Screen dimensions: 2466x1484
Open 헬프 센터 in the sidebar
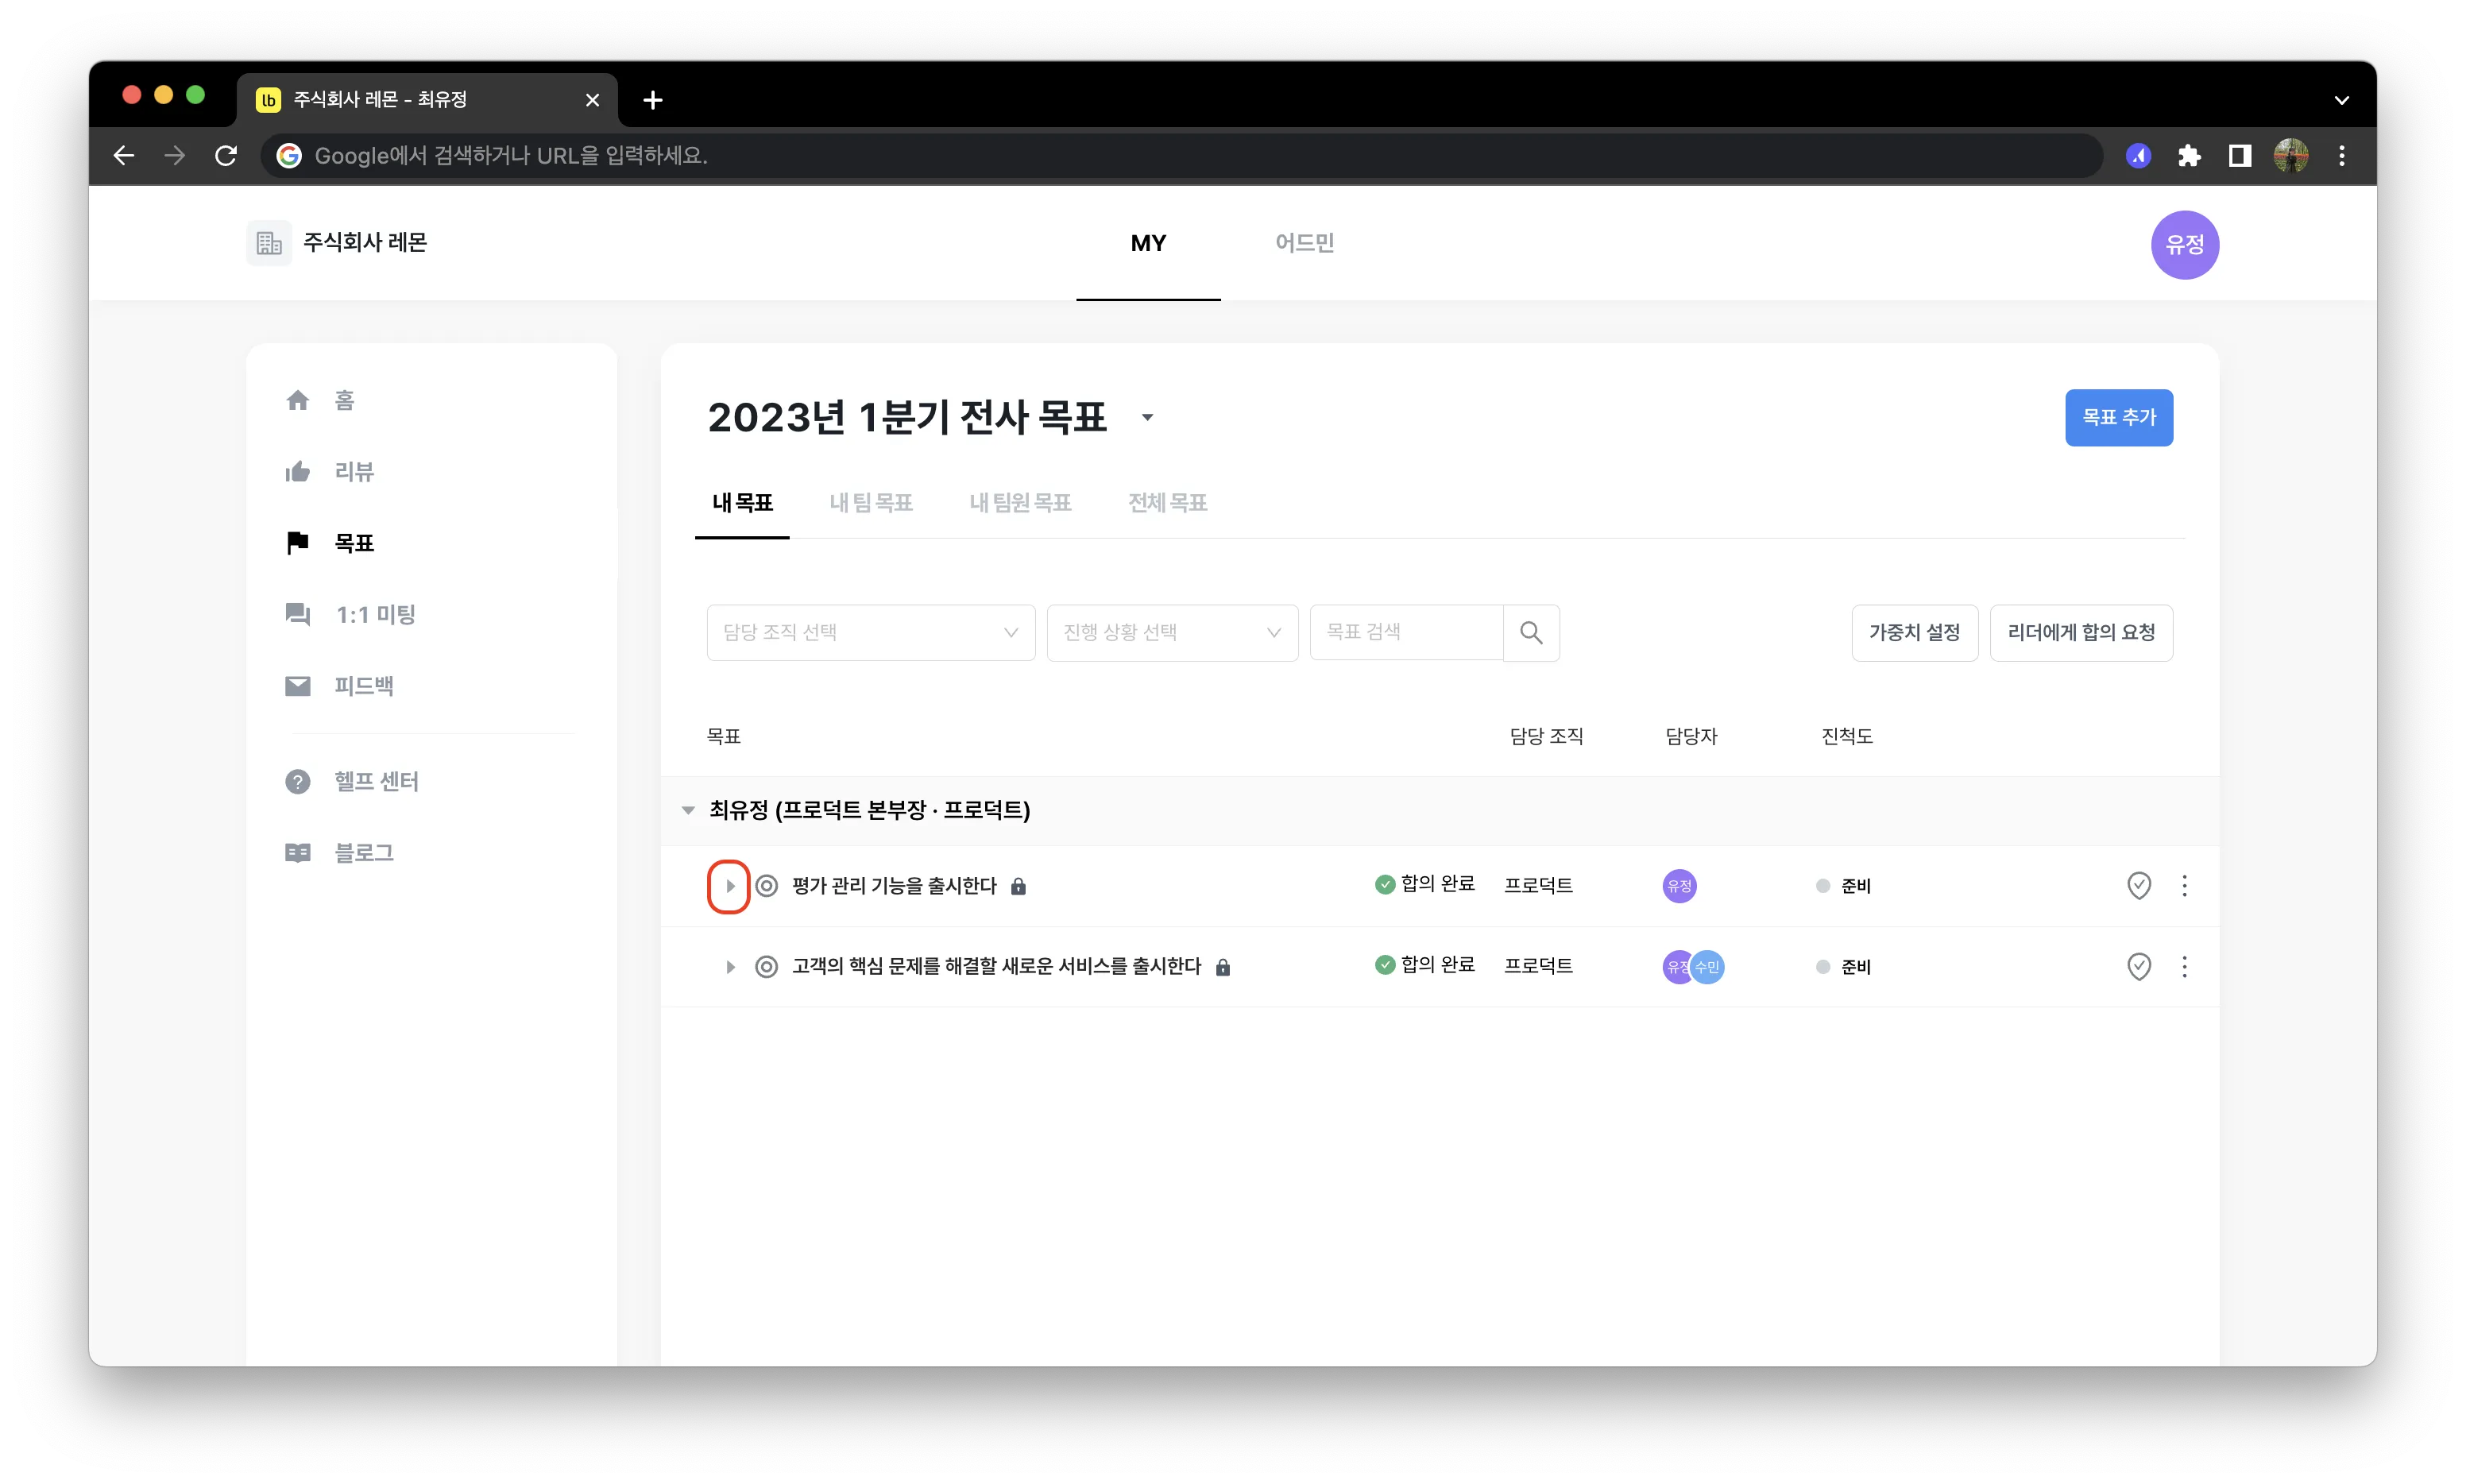(x=352, y=781)
